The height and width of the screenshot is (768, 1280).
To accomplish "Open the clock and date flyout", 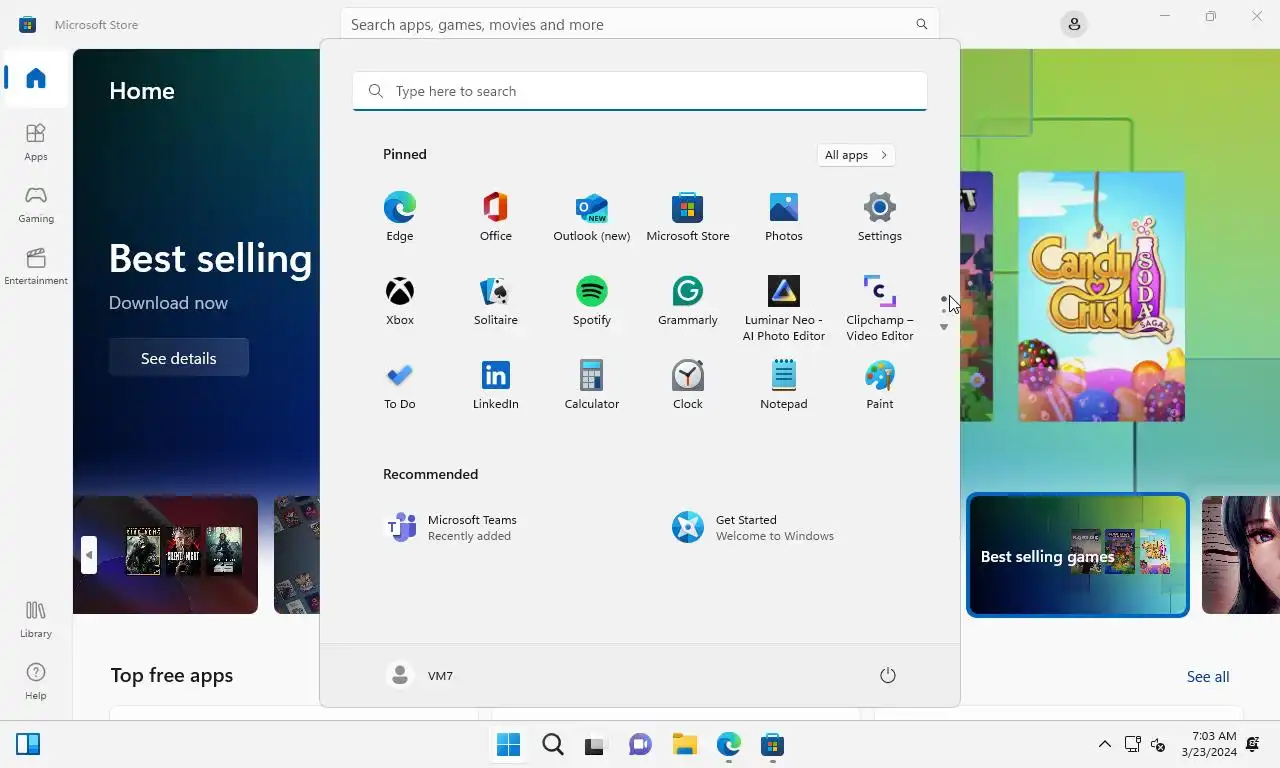I will (x=1208, y=744).
